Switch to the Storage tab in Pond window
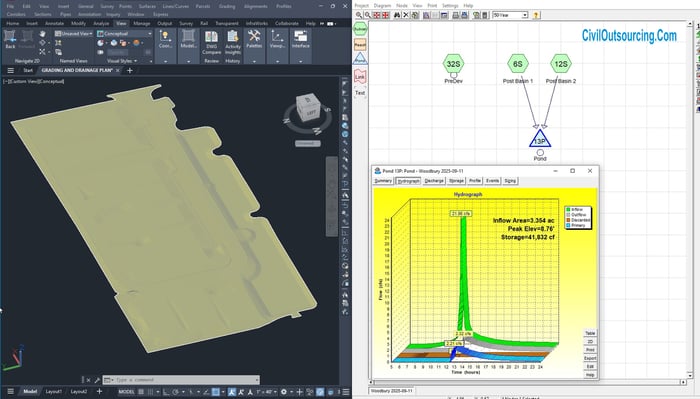 [456, 181]
